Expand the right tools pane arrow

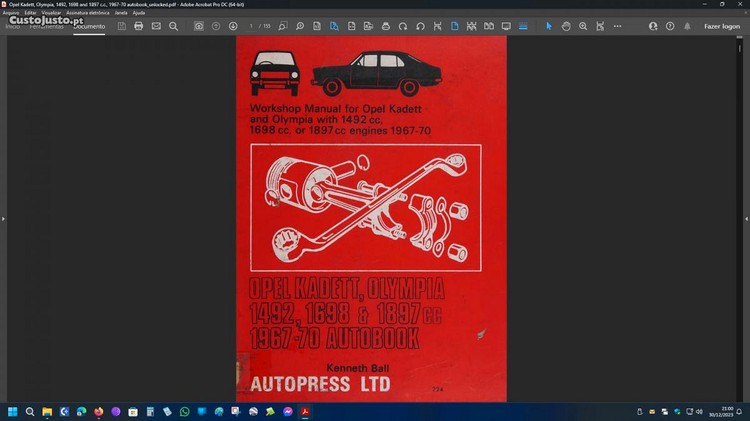coord(745,218)
